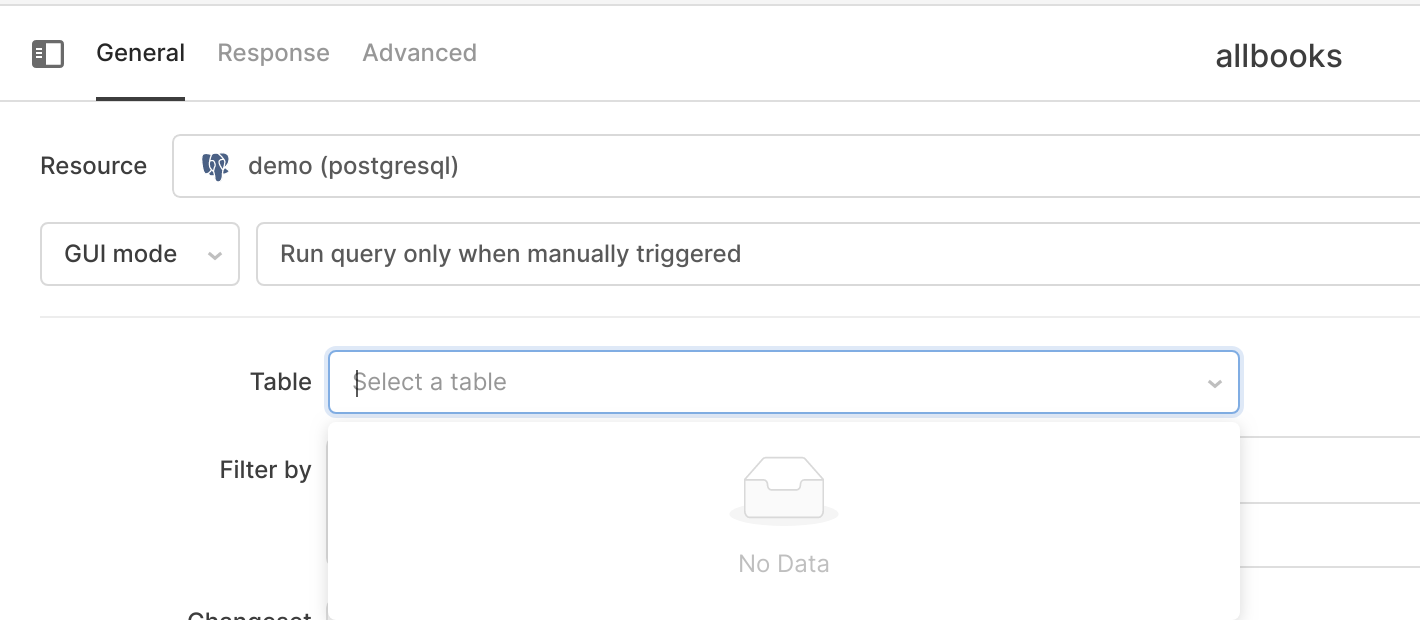Click the Table field label
The width and height of the screenshot is (1420, 620).
[281, 382]
